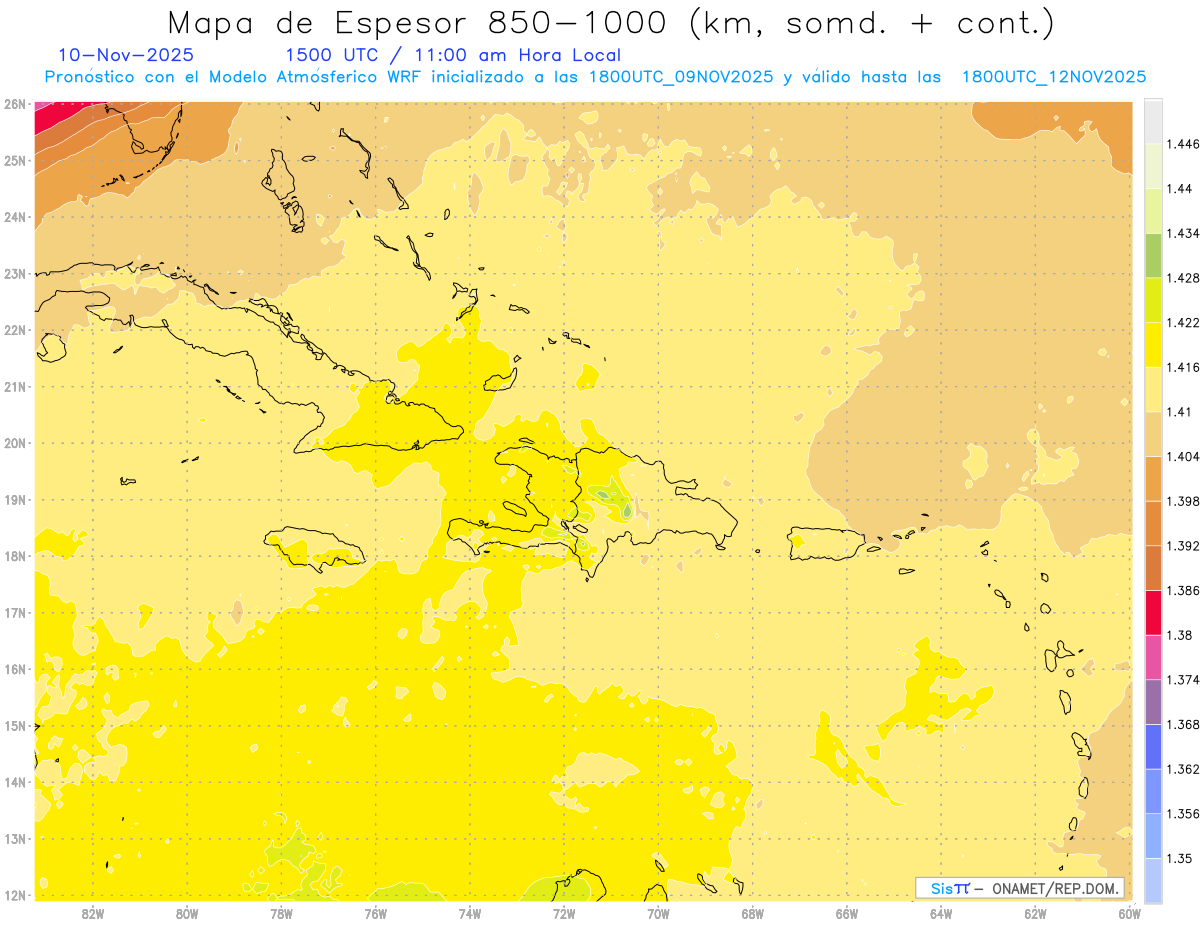
Task: Click the legend value 1.35
Action: pos(1179,858)
